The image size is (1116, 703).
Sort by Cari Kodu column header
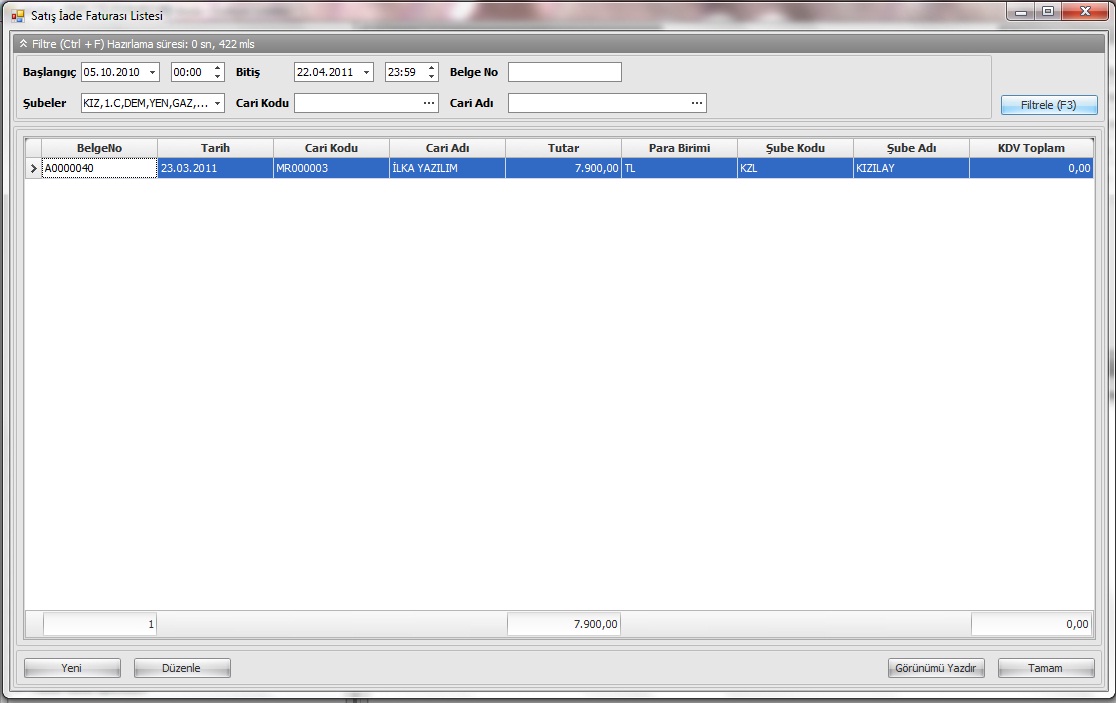tap(332, 148)
